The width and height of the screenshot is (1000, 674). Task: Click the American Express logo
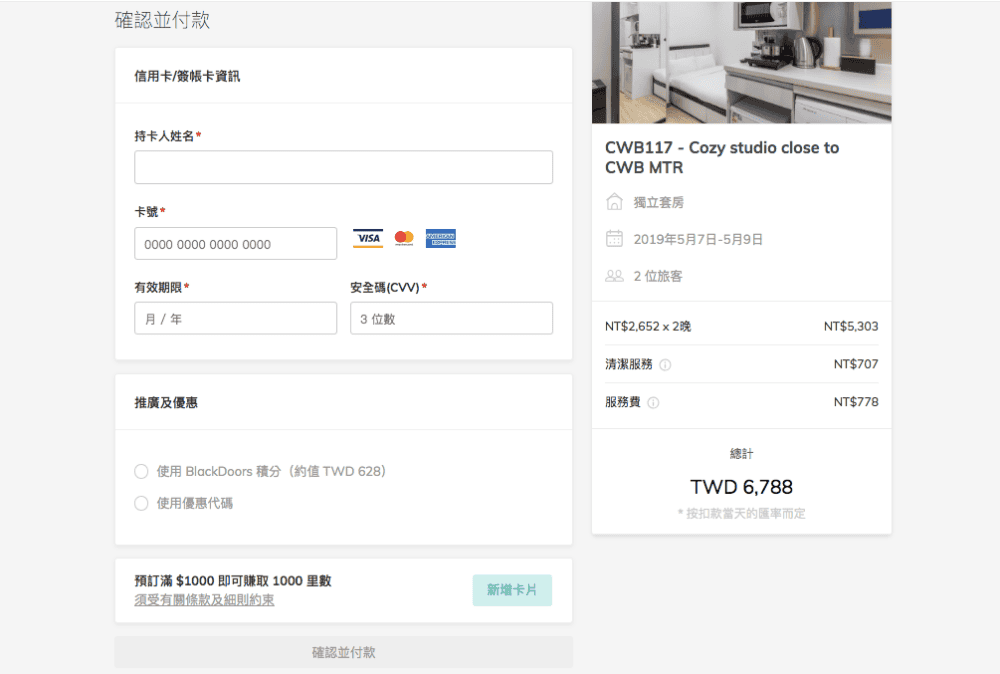[x=441, y=238]
